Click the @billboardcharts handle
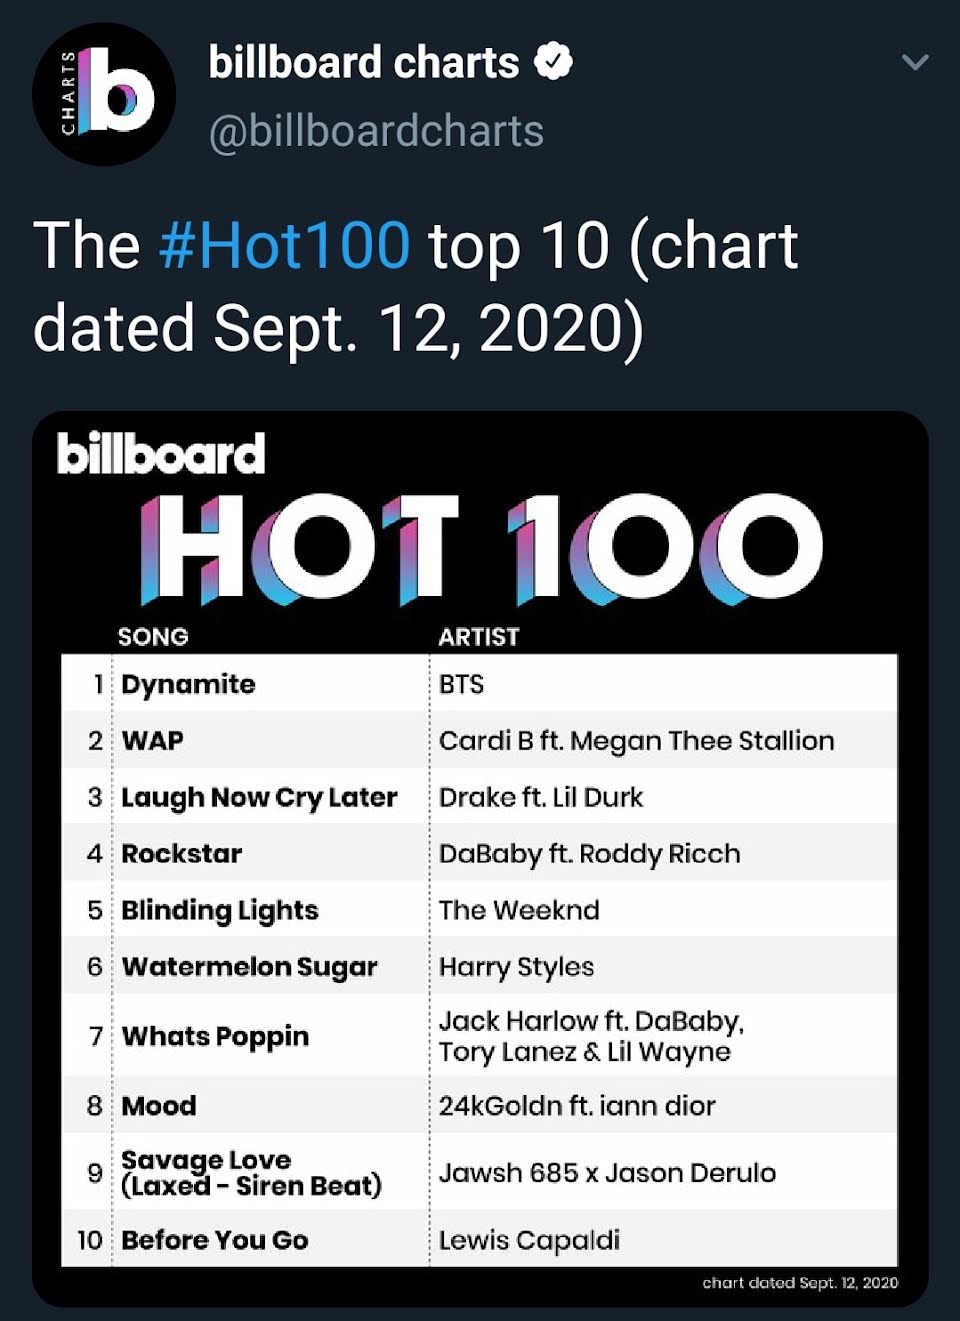 [376, 131]
